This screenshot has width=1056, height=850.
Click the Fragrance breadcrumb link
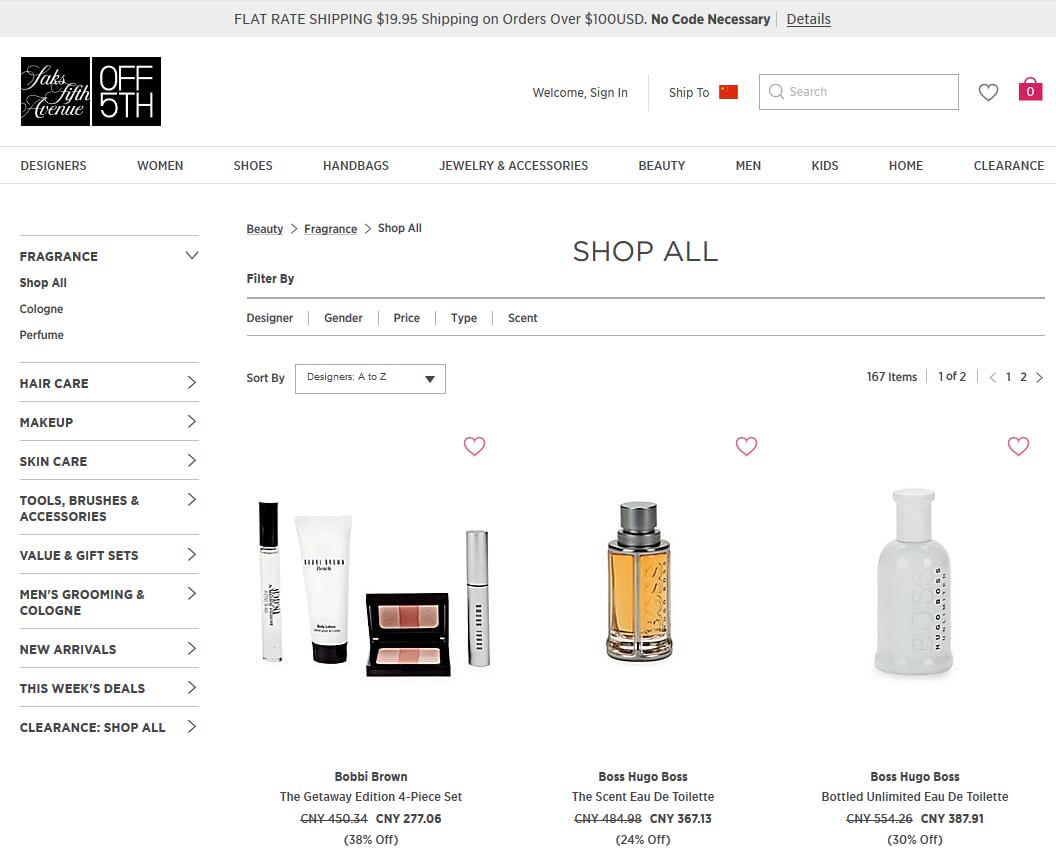click(331, 229)
